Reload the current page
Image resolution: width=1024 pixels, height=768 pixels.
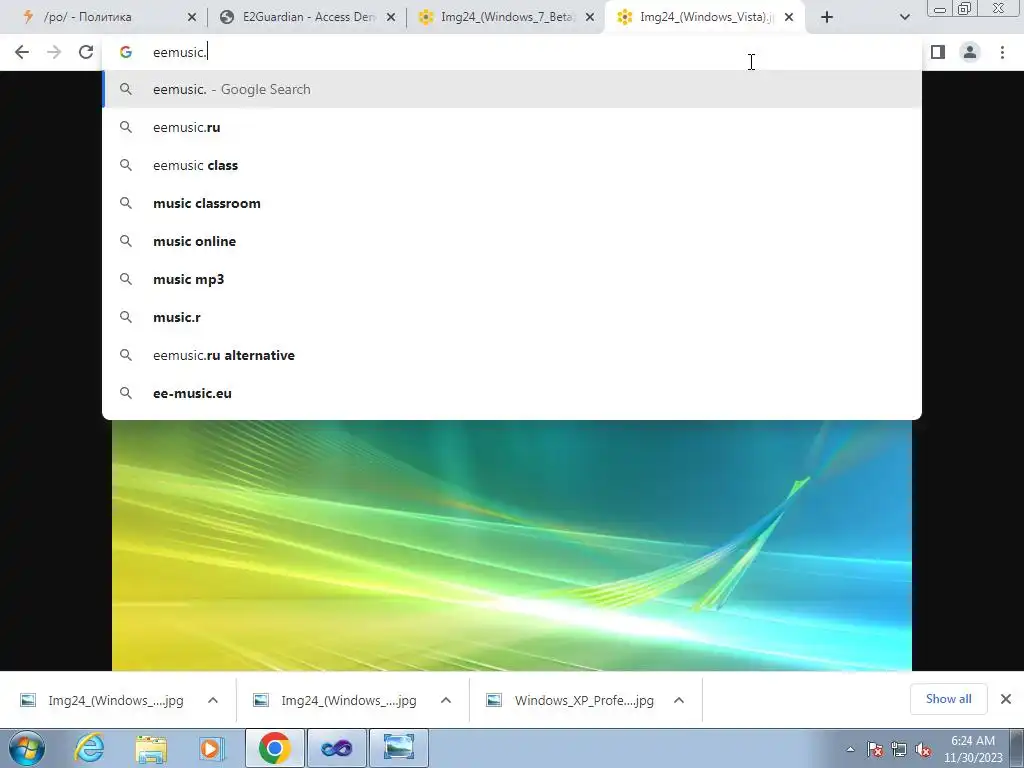[x=86, y=52]
